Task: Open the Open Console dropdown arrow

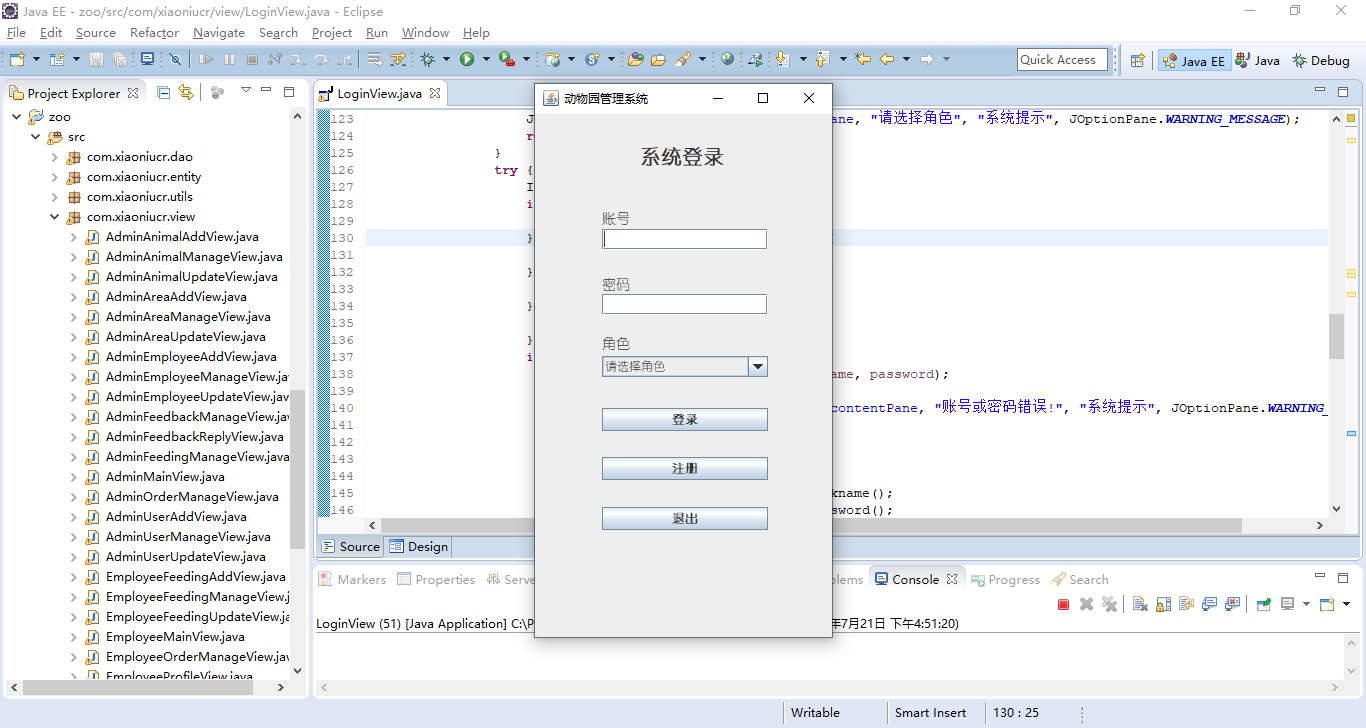Action: 1346,605
